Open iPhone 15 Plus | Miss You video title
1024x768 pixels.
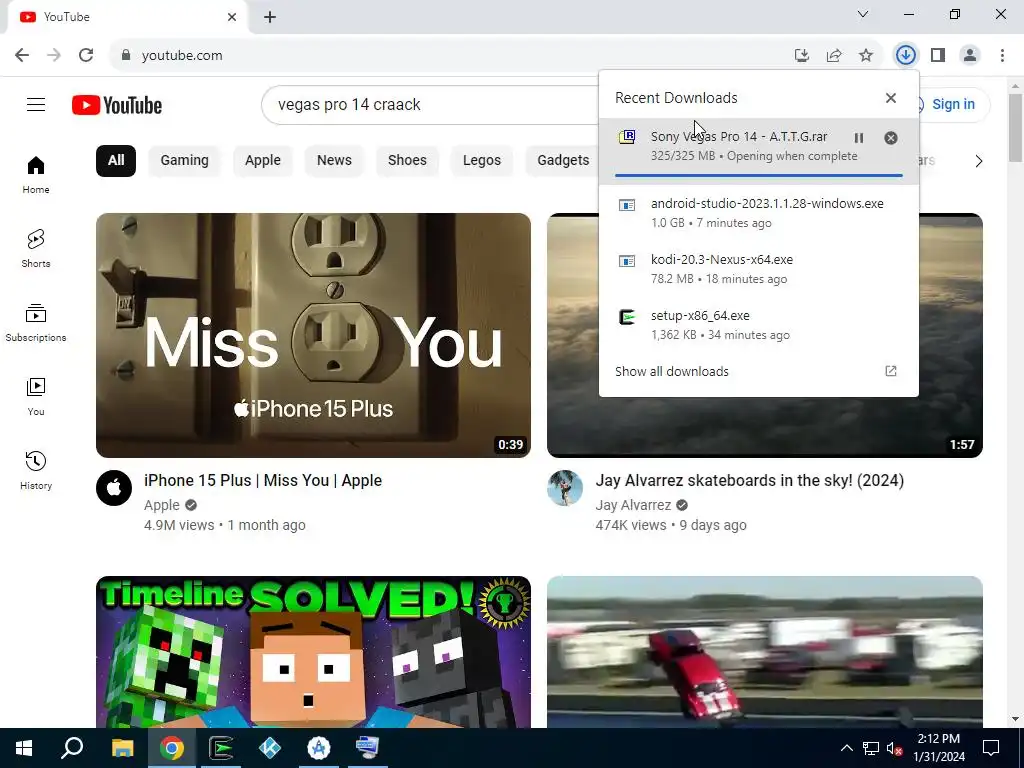coord(263,481)
